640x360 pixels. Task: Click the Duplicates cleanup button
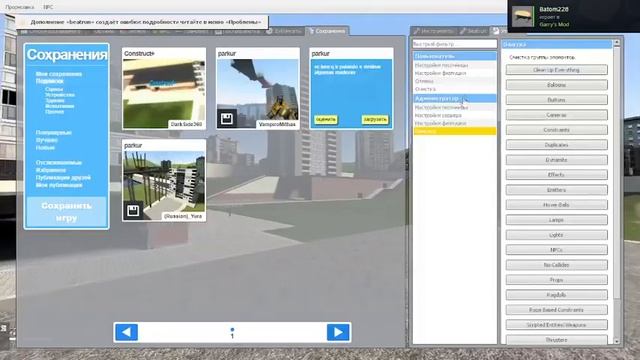556,145
